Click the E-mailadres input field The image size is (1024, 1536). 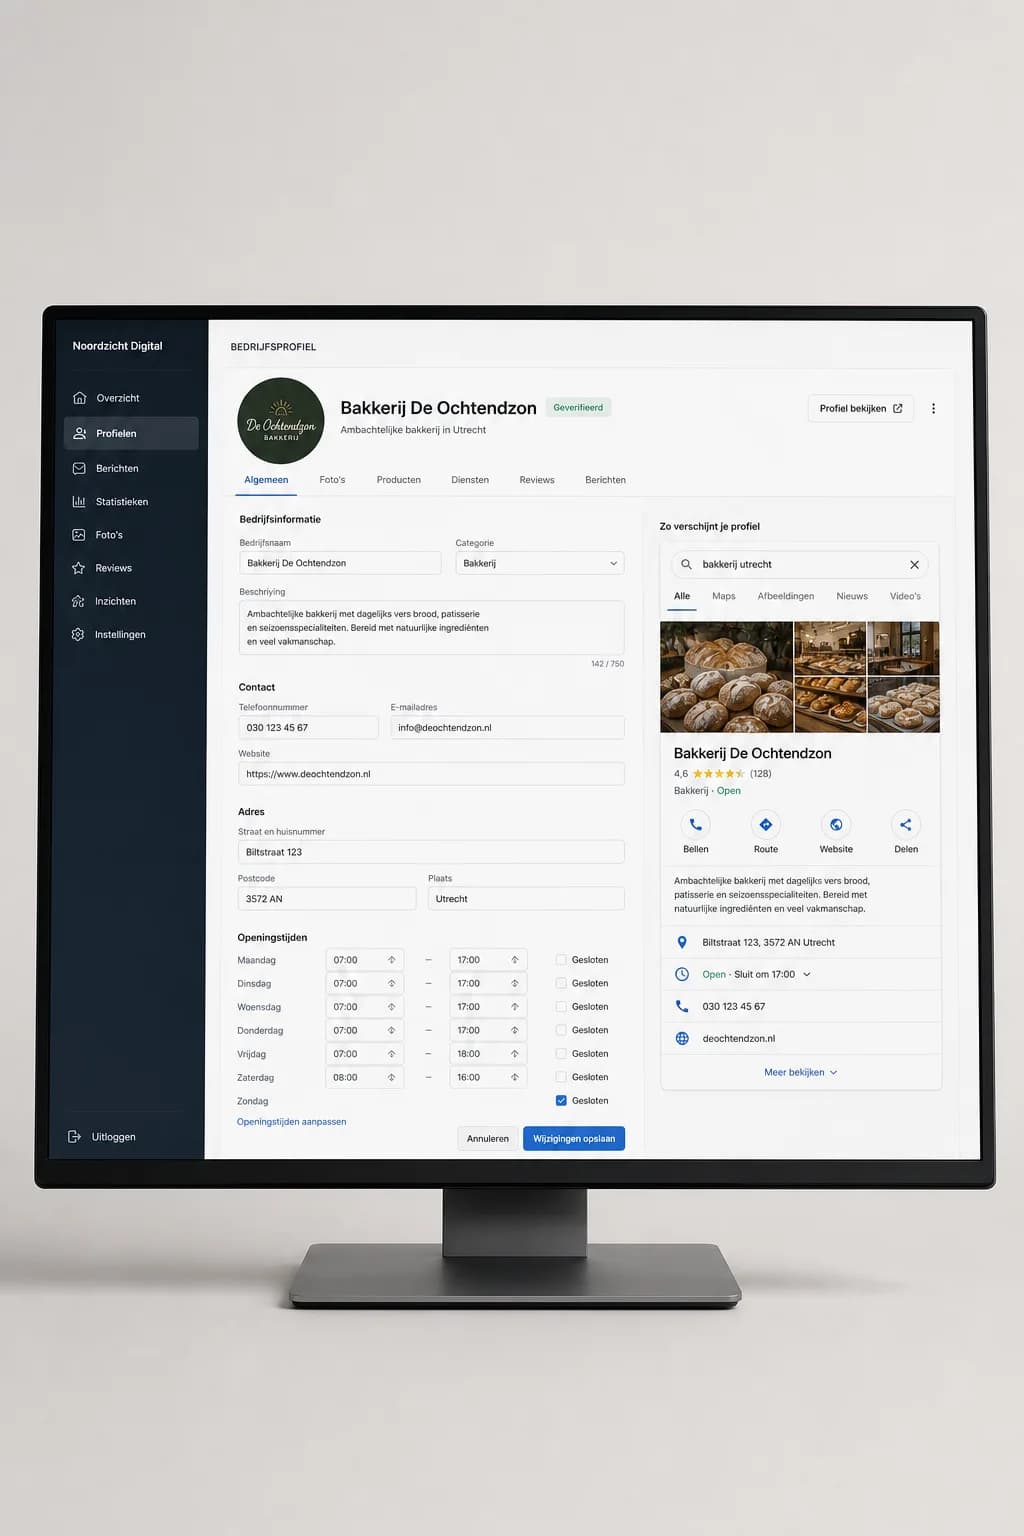(508, 727)
